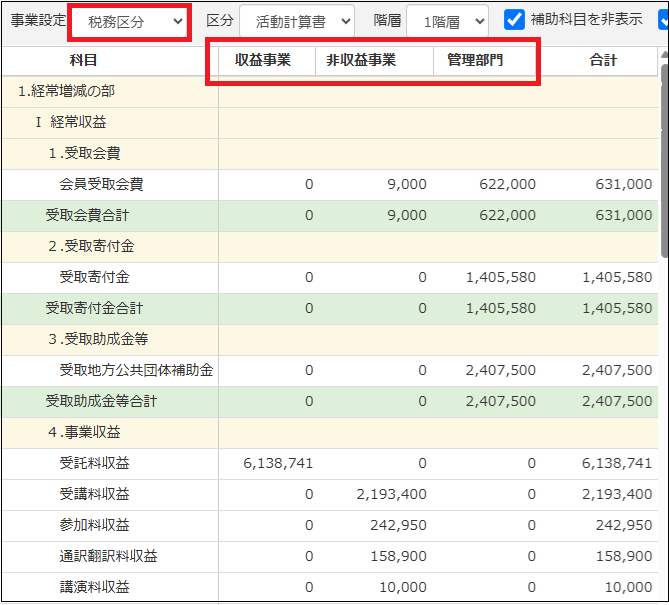Select the 受取寄付金 account row label
This screenshot has height=605, width=669.
click(94, 277)
